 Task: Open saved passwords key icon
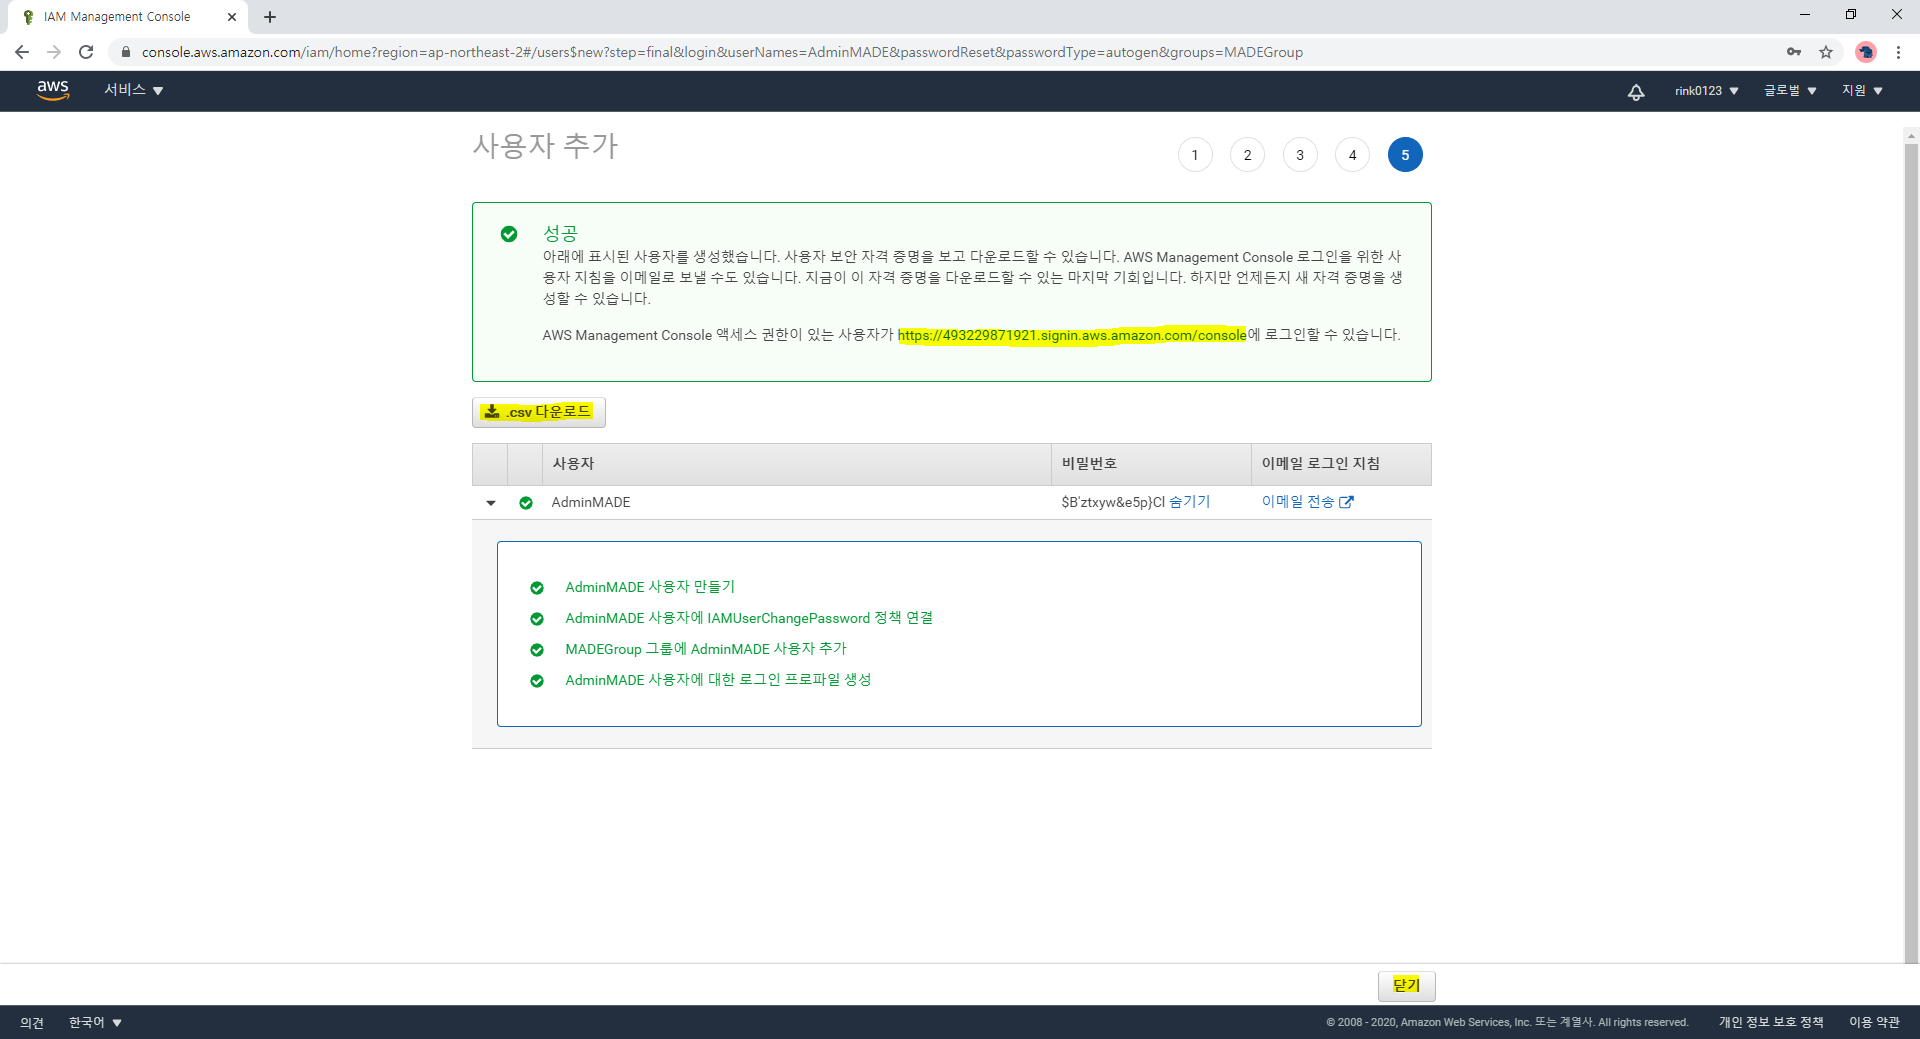click(1794, 52)
